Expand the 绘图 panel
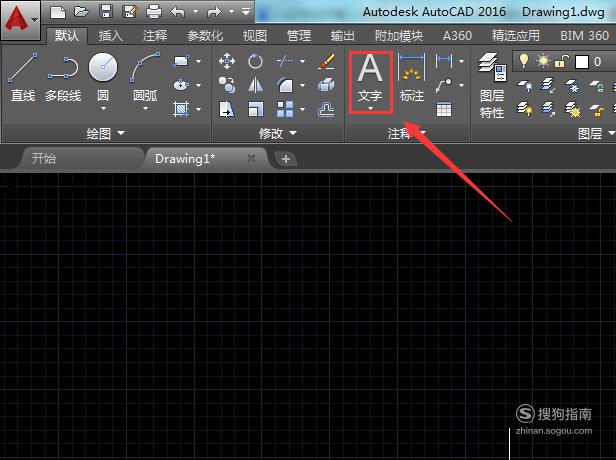 105,134
